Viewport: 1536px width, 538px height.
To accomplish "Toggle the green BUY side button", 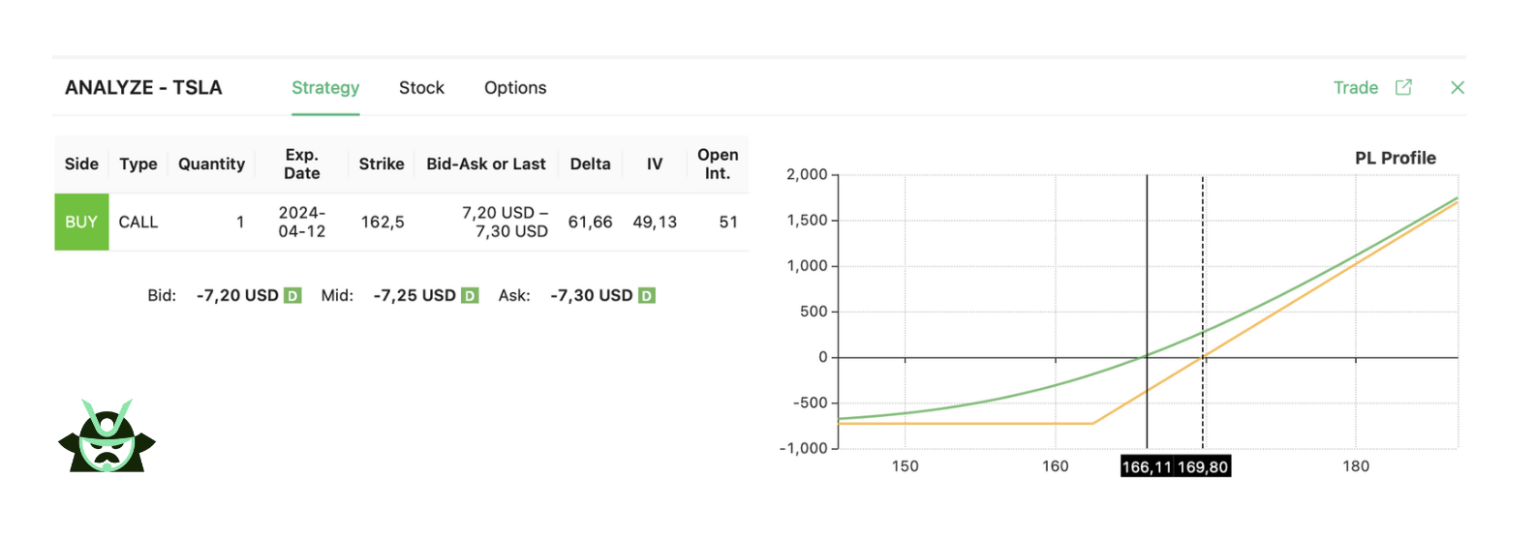I will pos(81,222).
